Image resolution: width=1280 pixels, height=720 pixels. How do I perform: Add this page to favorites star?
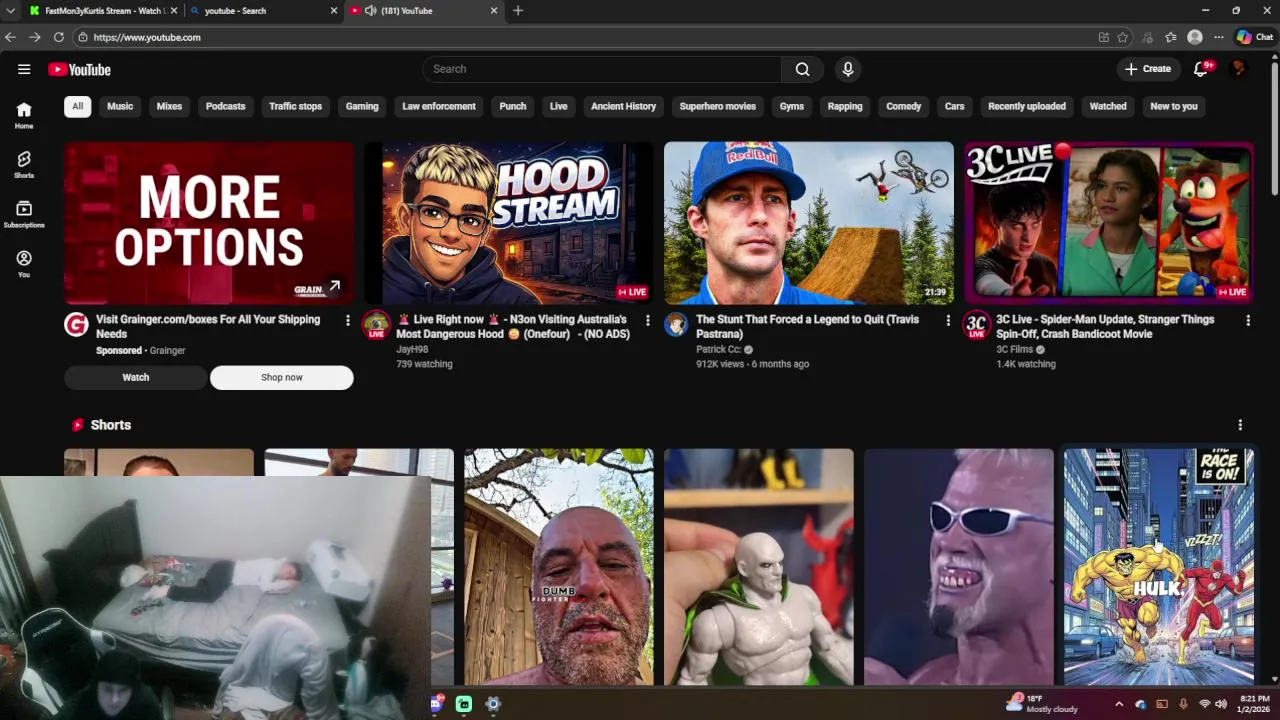pos(1123,37)
